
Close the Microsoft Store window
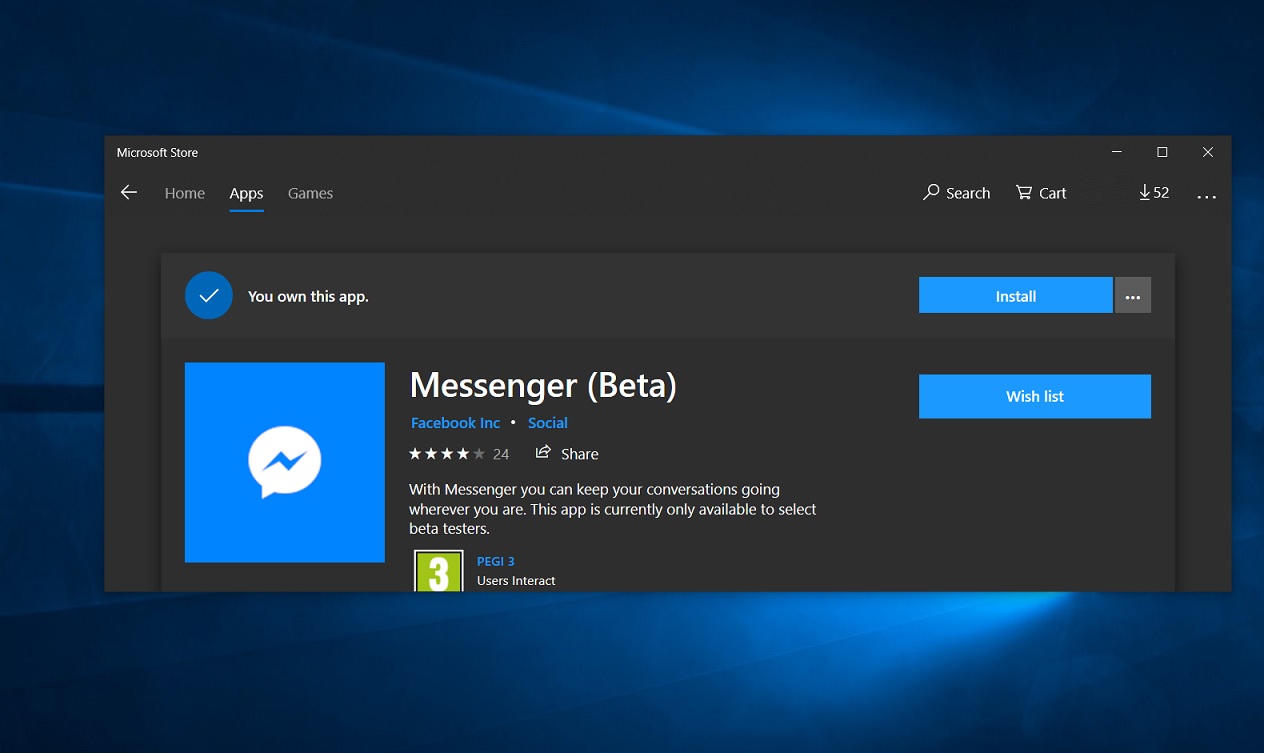click(1208, 152)
